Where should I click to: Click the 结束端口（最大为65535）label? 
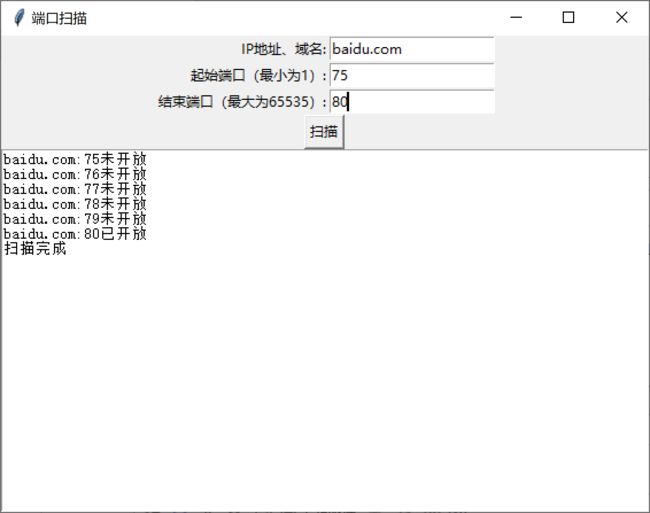243,102
